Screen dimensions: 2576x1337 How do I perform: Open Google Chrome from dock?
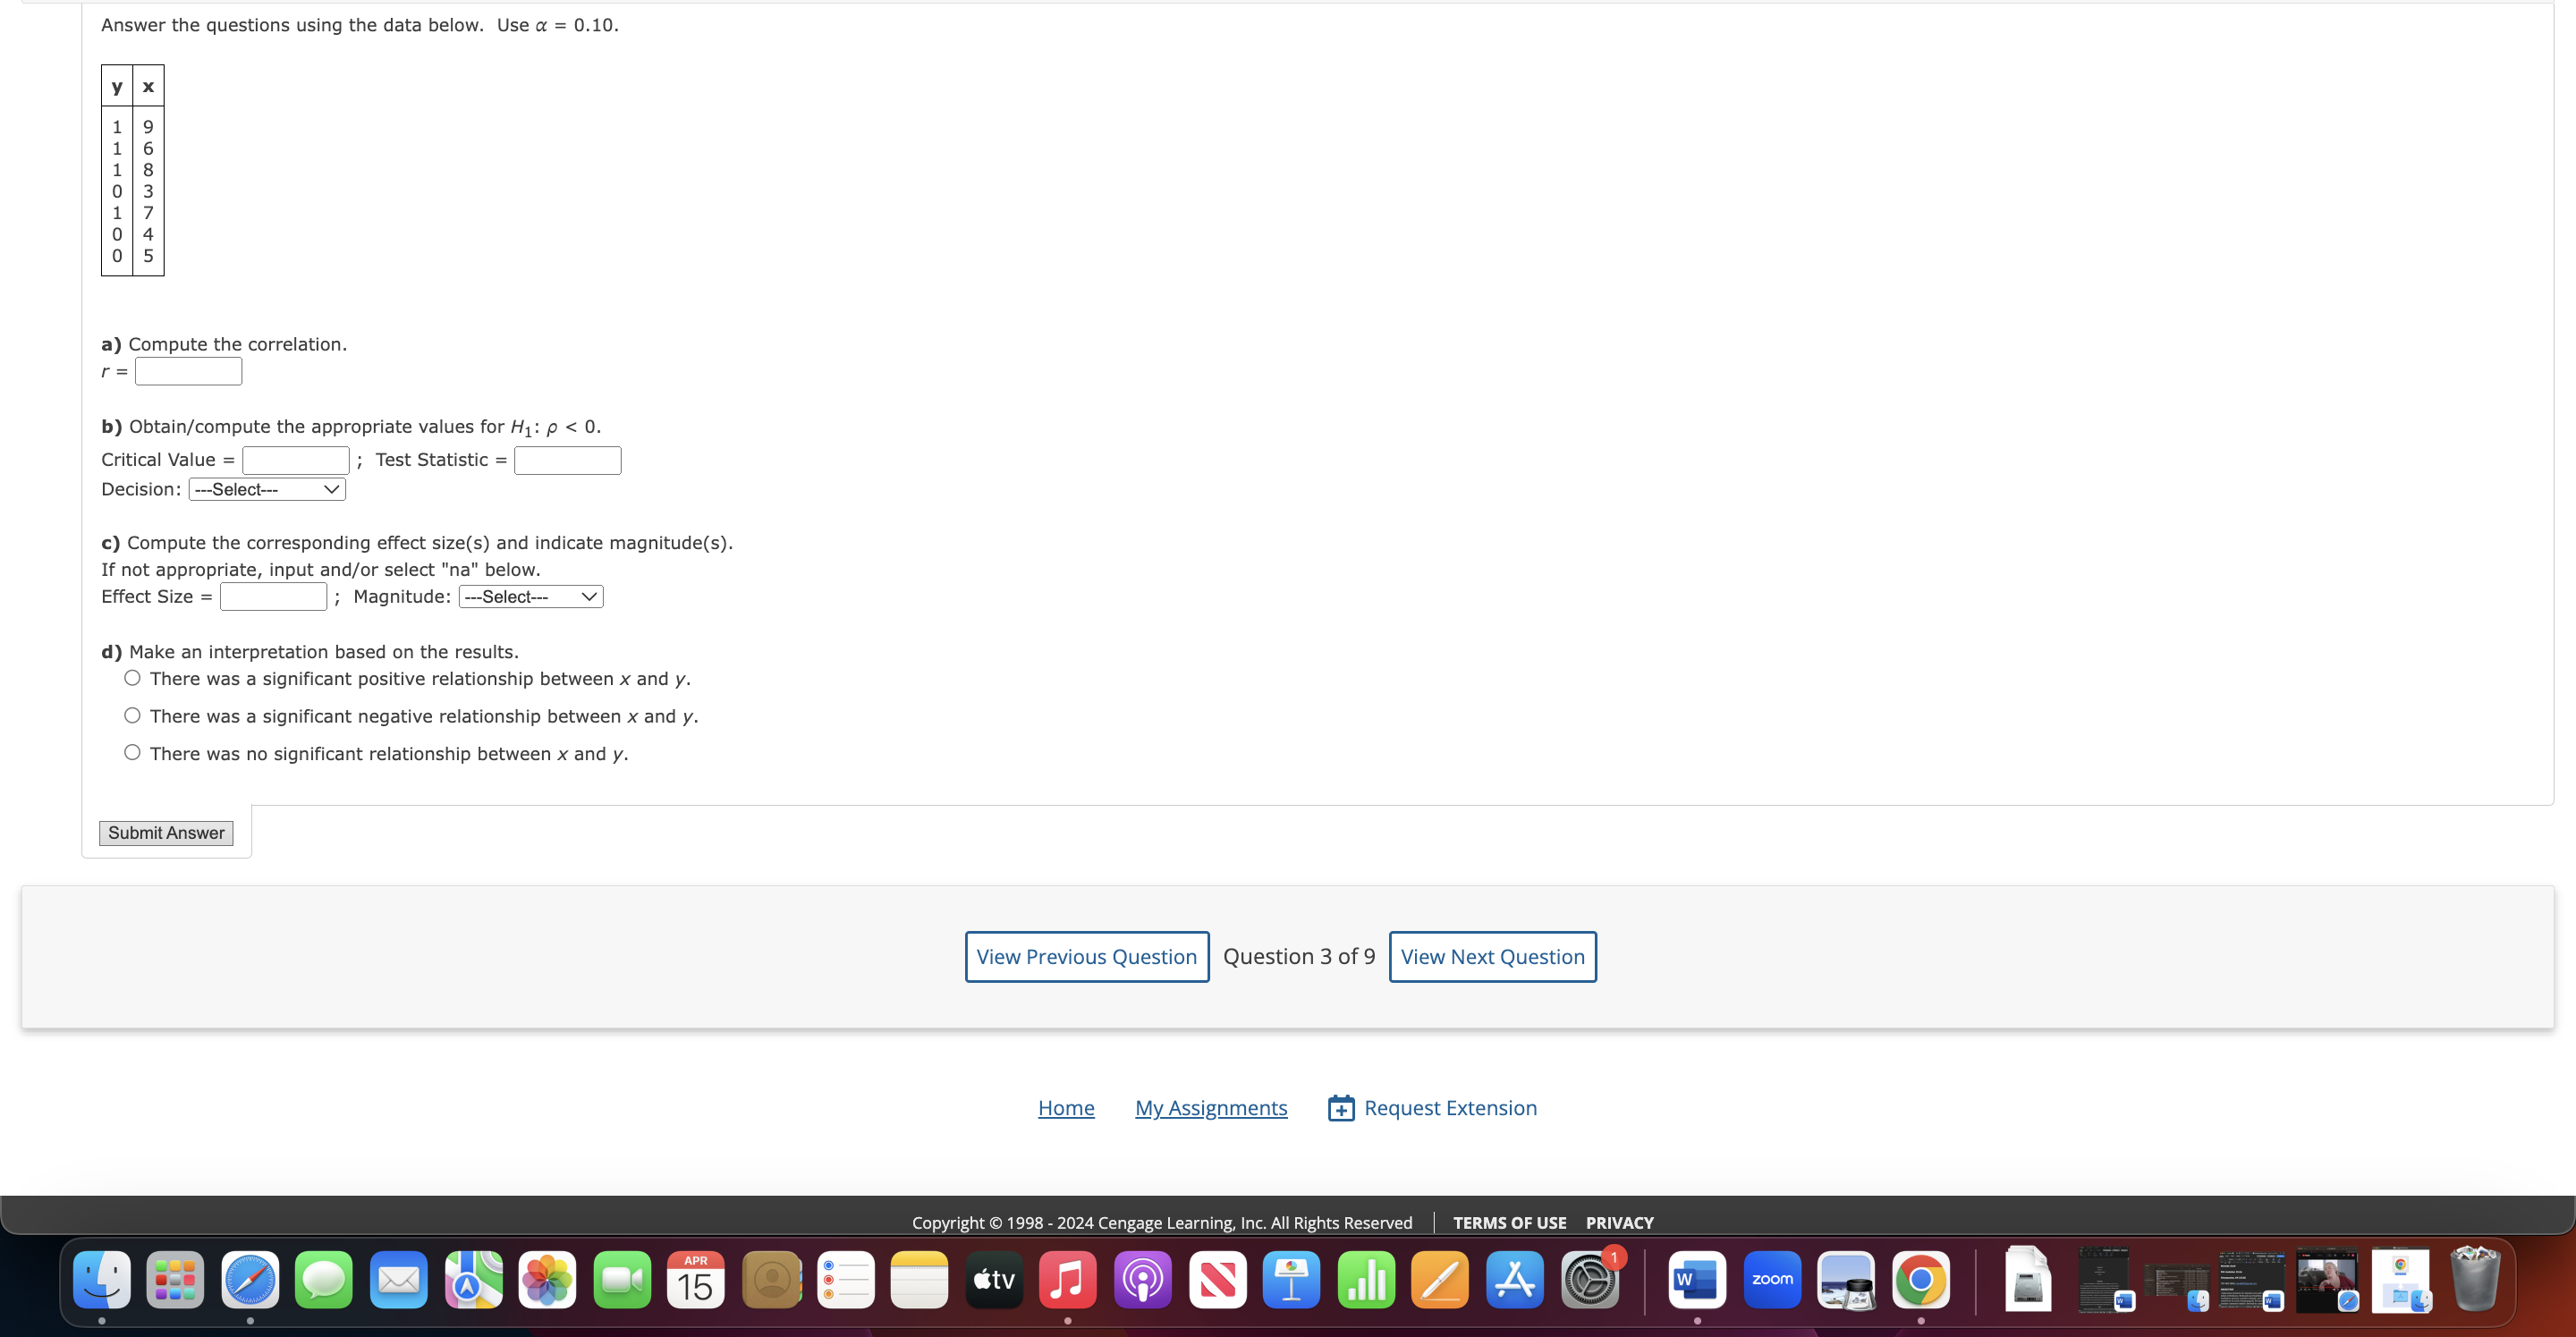pos(1920,1279)
